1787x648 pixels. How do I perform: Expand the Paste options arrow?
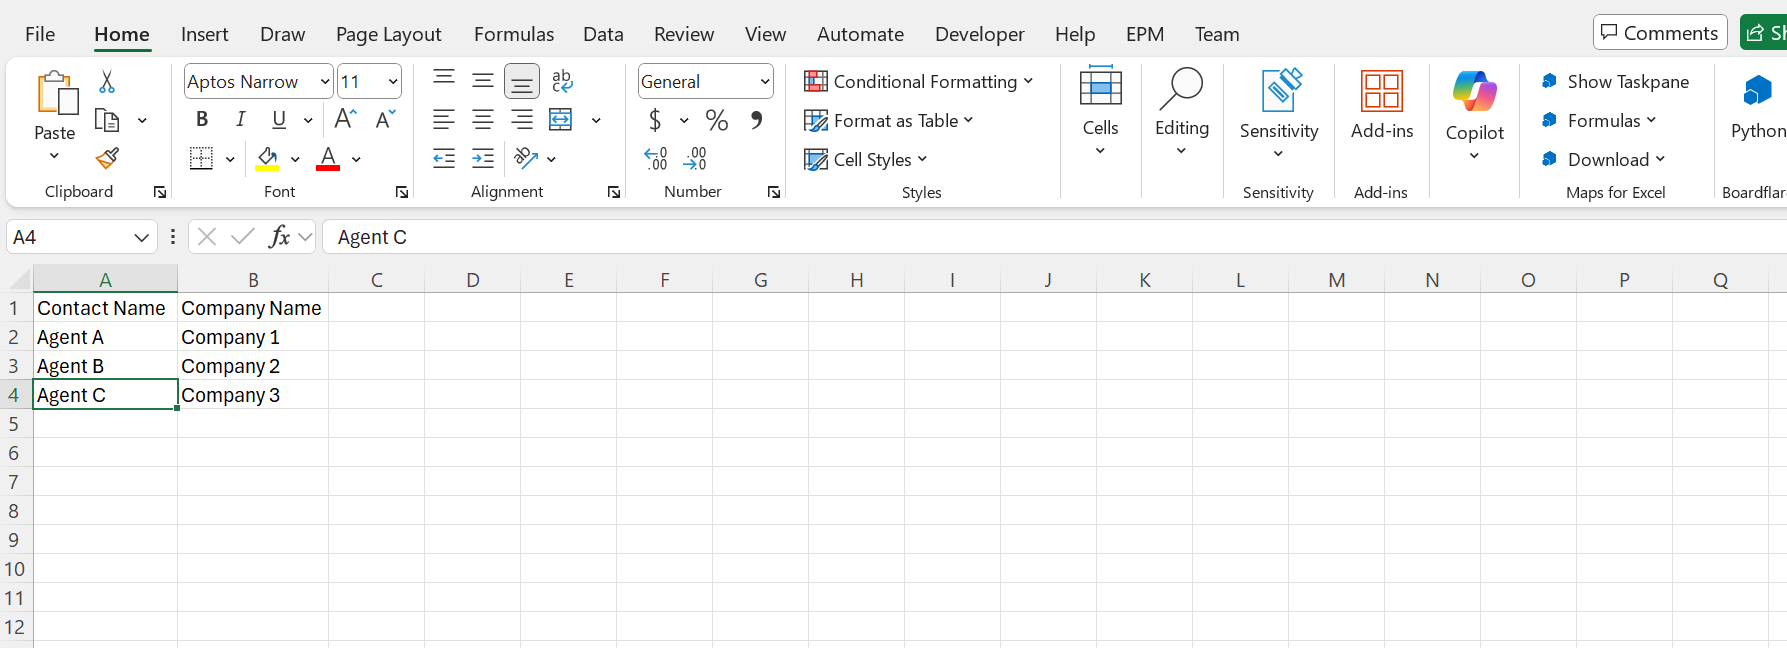(x=54, y=156)
